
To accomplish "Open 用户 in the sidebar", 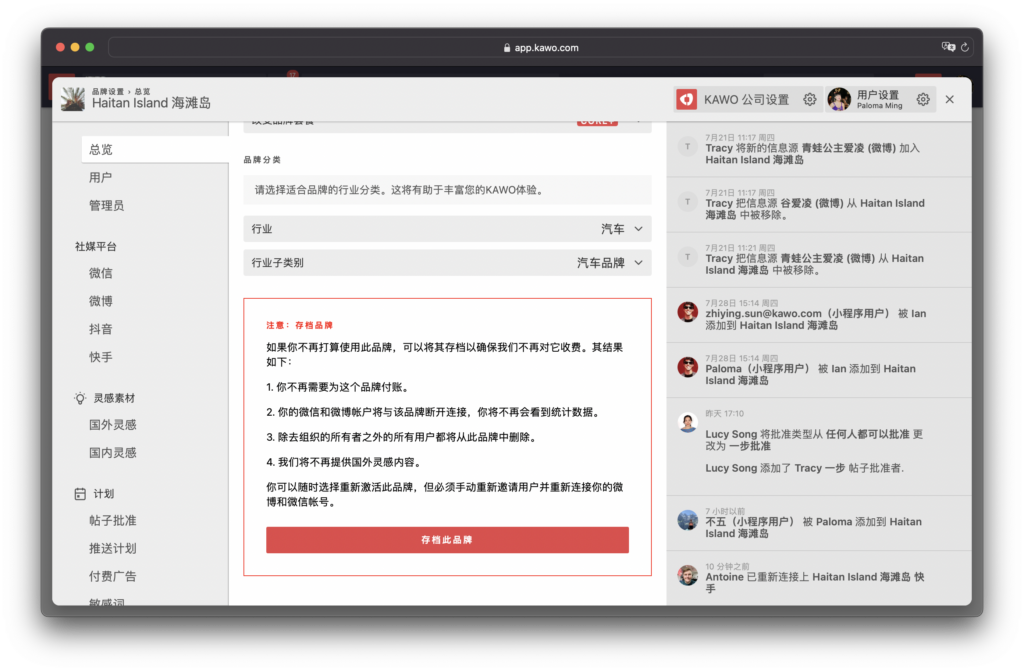I will click(x=100, y=178).
